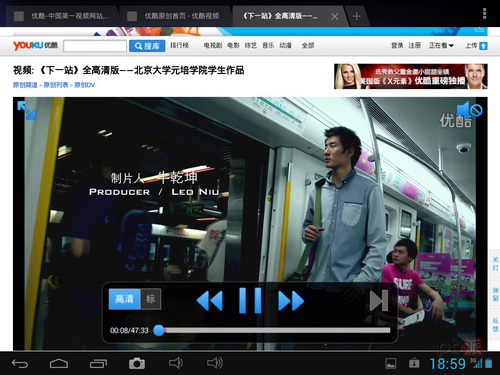500x375 pixels.
Task: Go to the 音乐 category
Action: 268,45
